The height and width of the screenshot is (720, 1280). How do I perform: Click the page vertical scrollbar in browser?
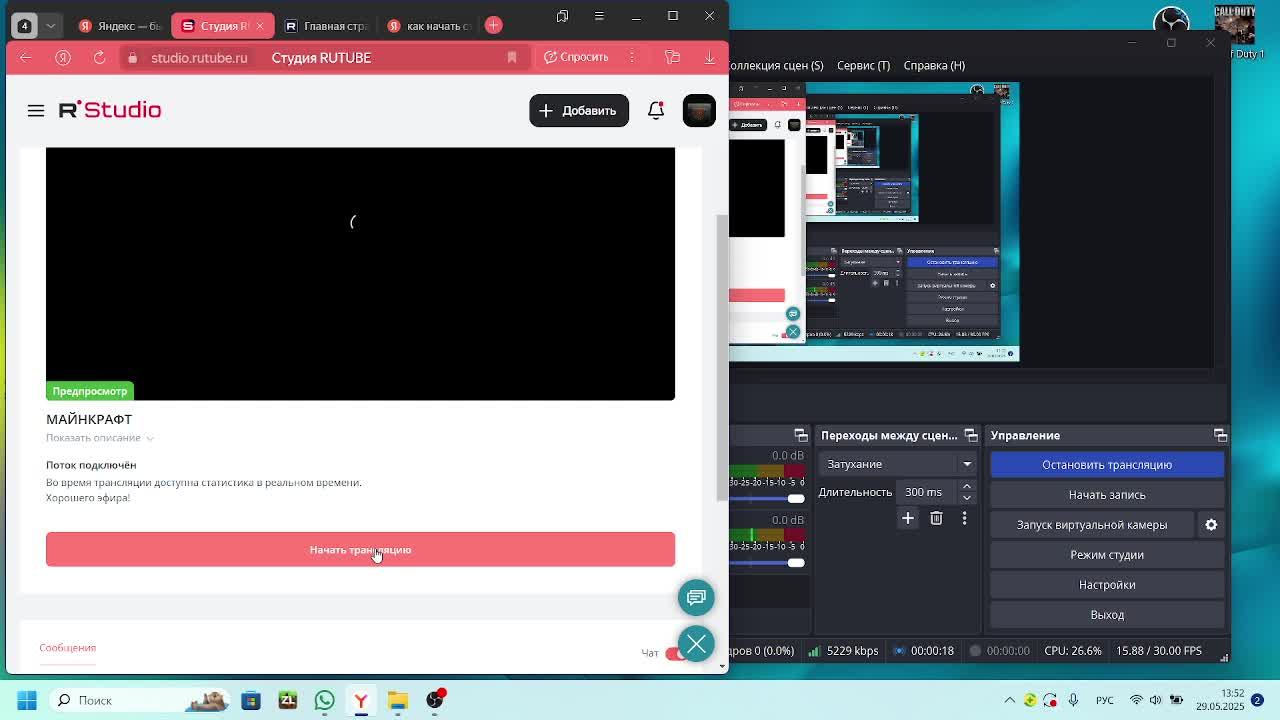[x=722, y=357]
